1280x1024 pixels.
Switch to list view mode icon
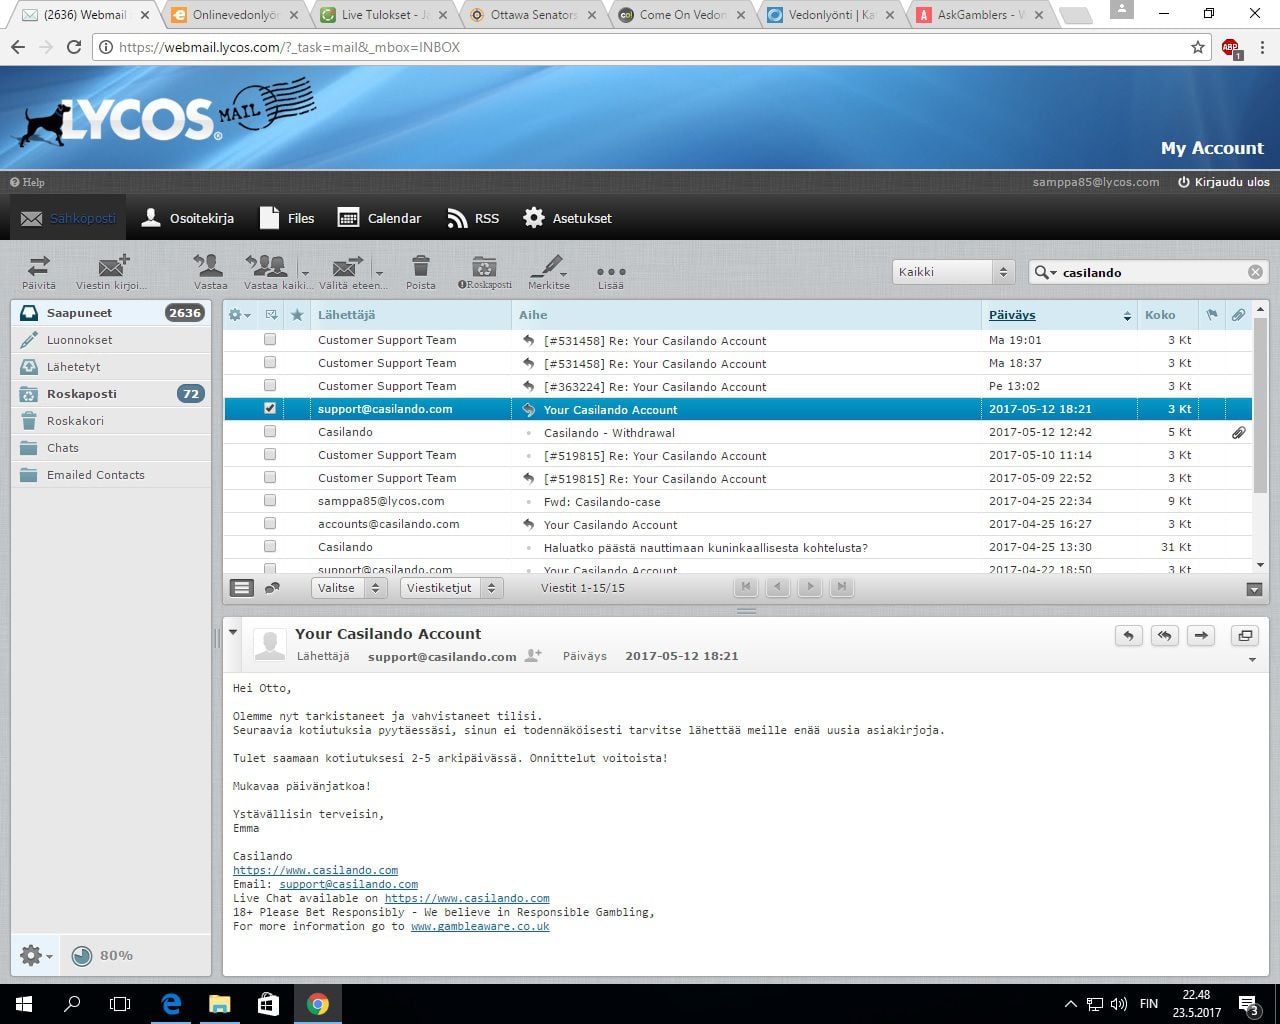[242, 588]
